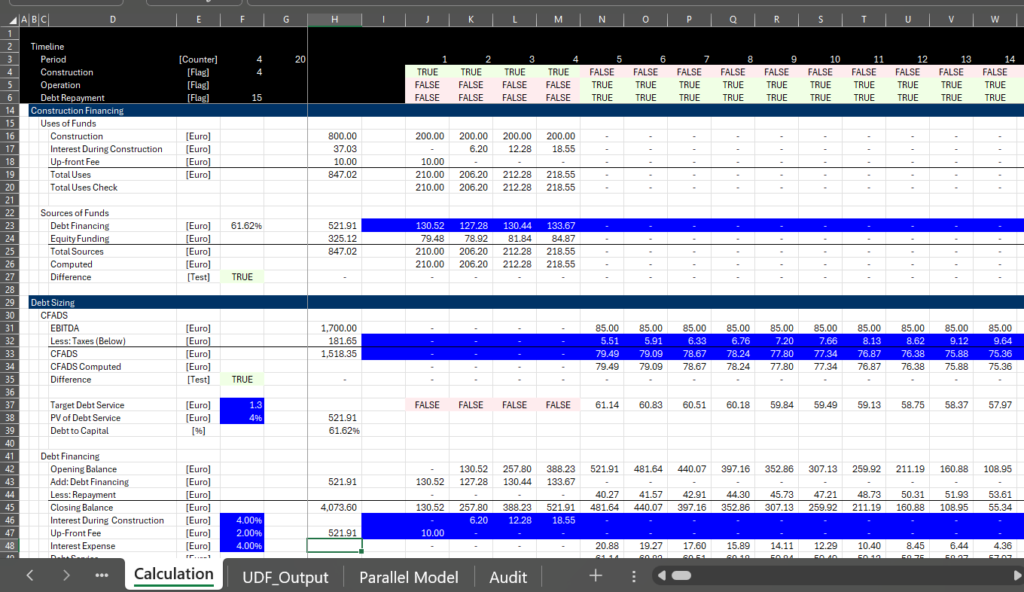Screen dimensions: 1024x592
Task: Click the 1.3 Target Debt Service input
Action: click(242, 405)
